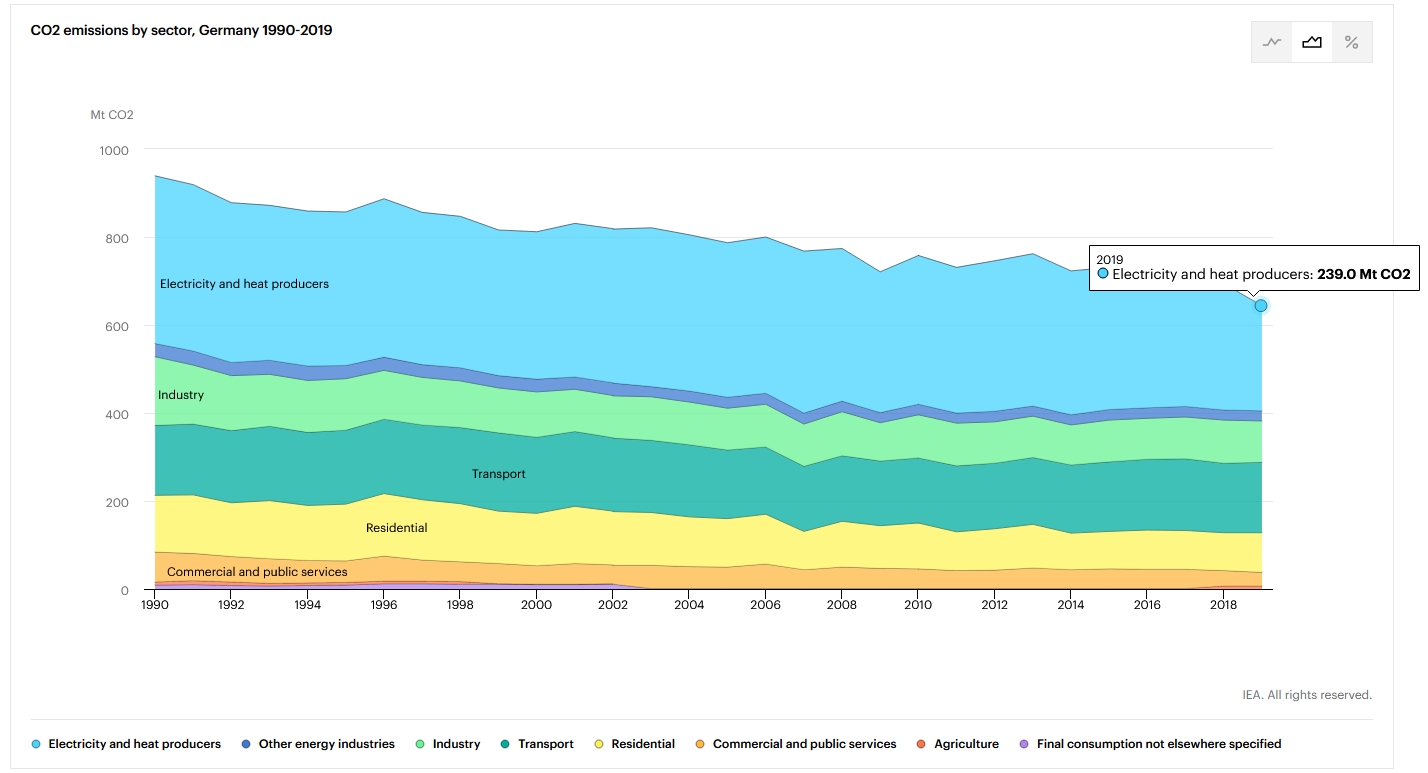Click the 2002 label on the x-axis
The image size is (1428, 773).
pos(613,605)
